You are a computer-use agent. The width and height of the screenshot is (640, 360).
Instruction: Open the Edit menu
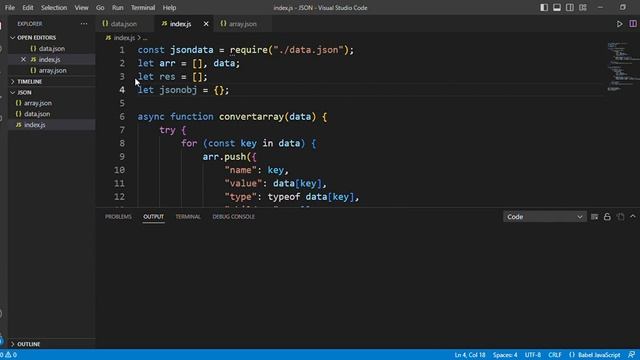(28, 8)
